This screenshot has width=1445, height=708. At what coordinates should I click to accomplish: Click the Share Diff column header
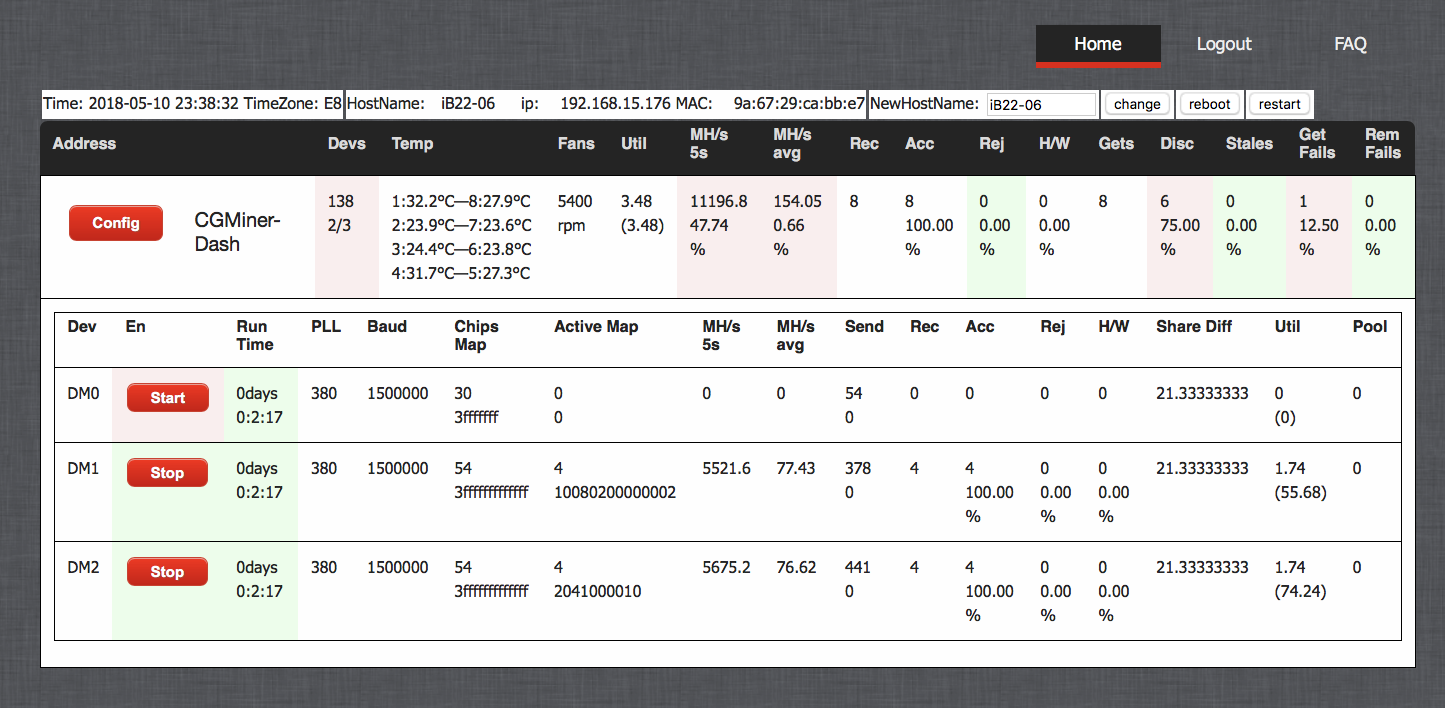click(x=1194, y=326)
